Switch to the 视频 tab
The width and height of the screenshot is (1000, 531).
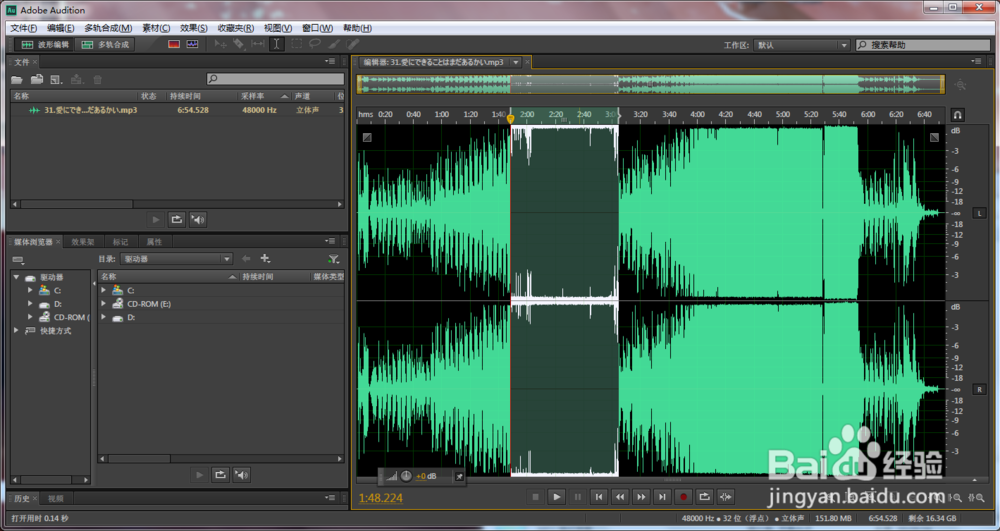click(x=55, y=498)
